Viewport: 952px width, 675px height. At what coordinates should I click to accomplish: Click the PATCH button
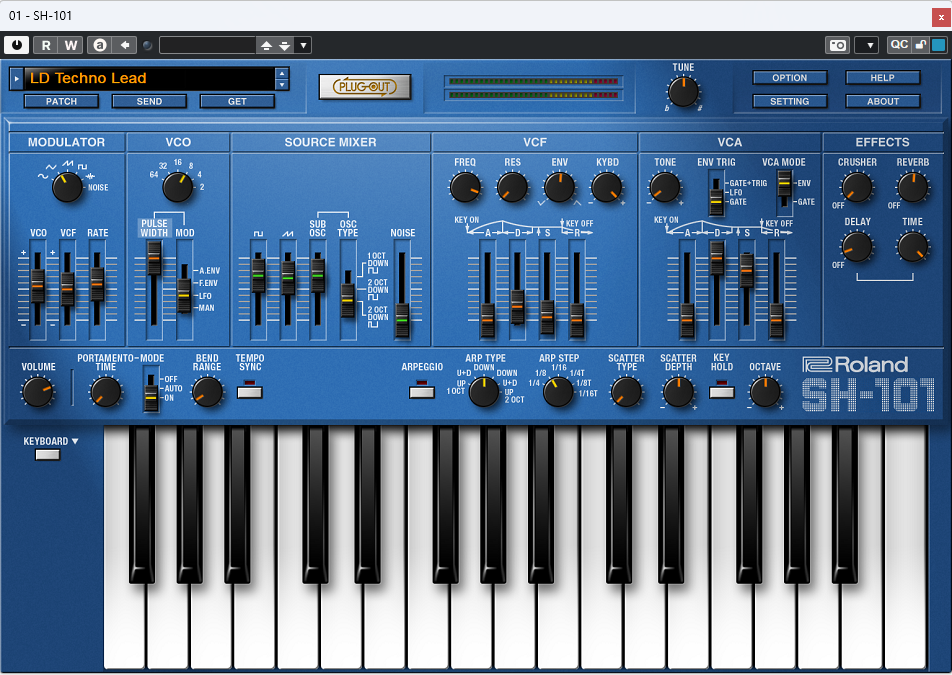(x=61, y=101)
